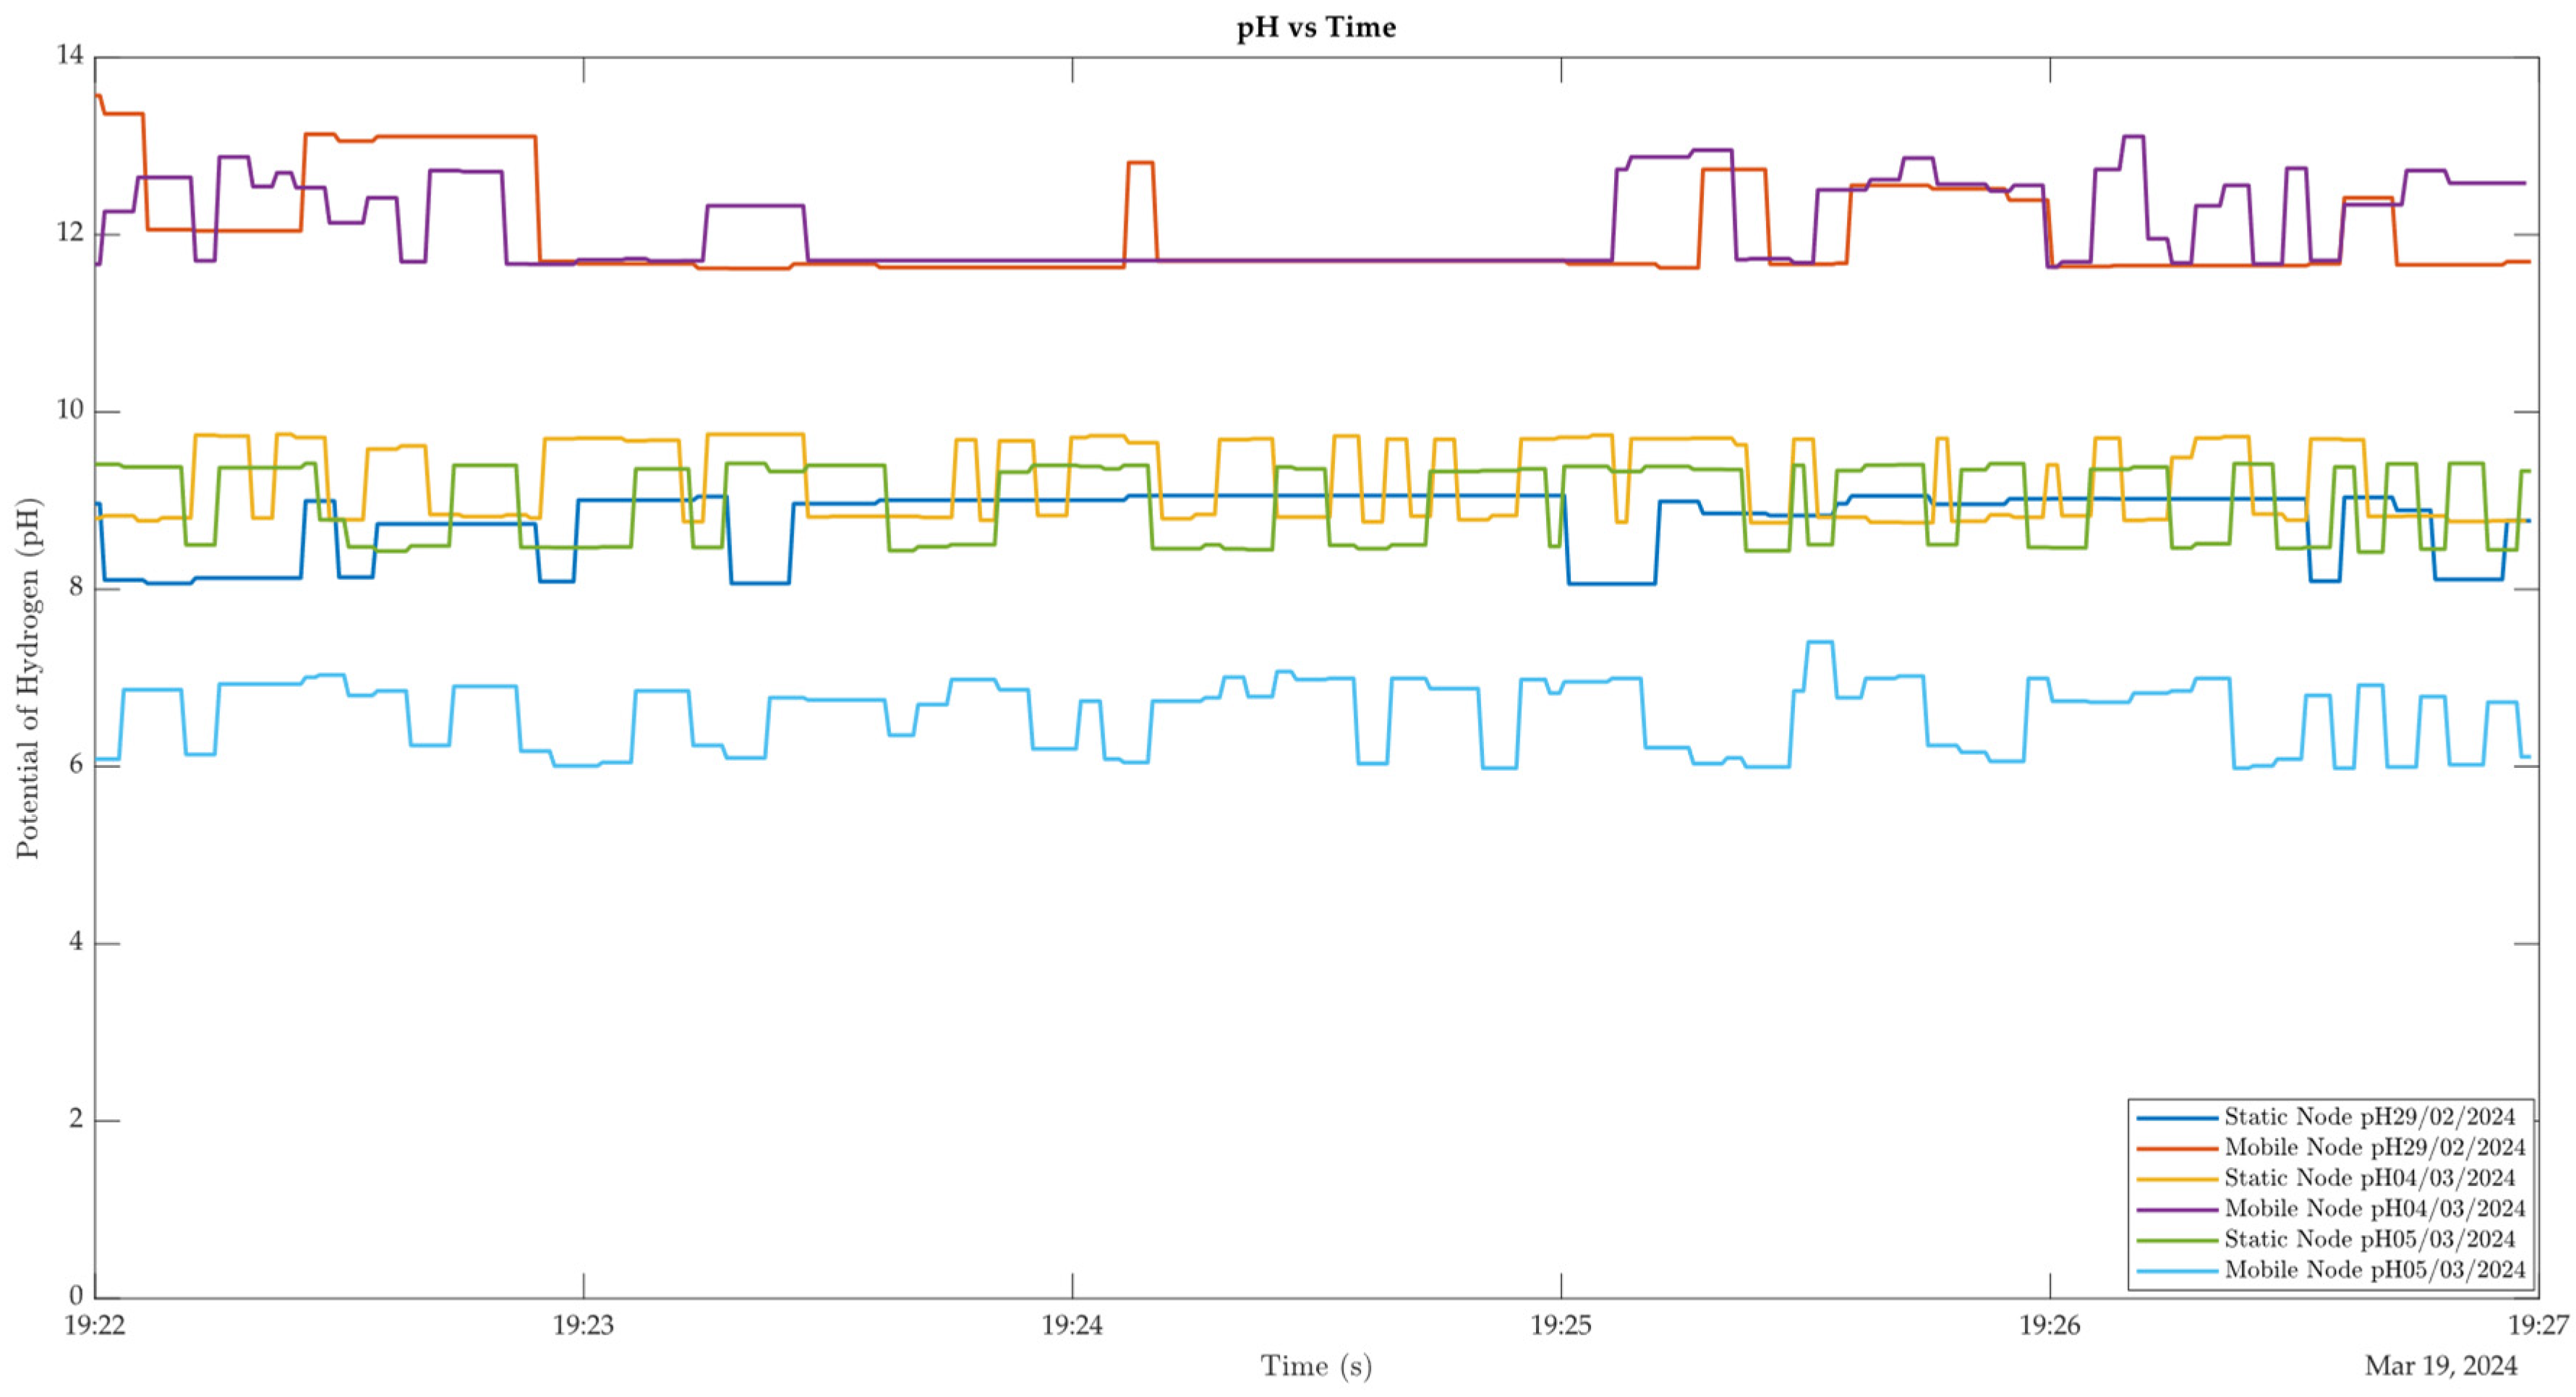Select 'Mobile Node pH29/02/2024' legend entry

click(2374, 1147)
